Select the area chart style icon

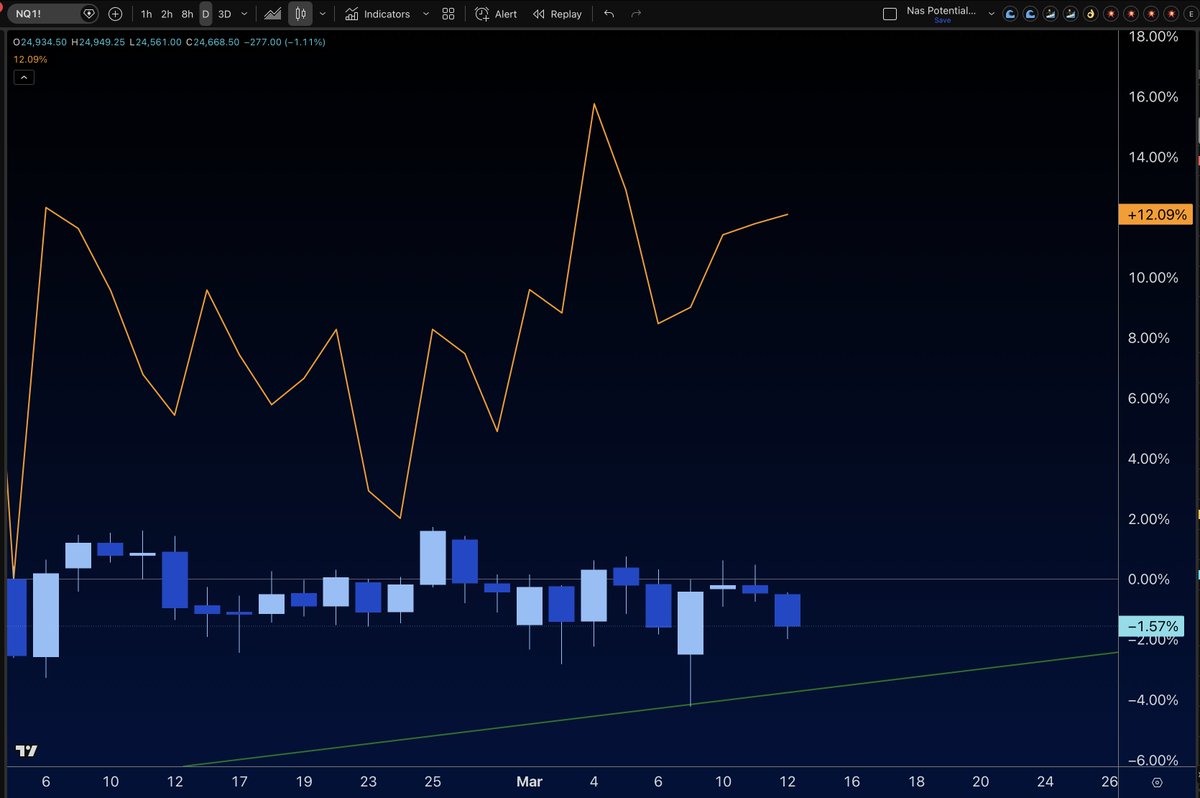272,14
